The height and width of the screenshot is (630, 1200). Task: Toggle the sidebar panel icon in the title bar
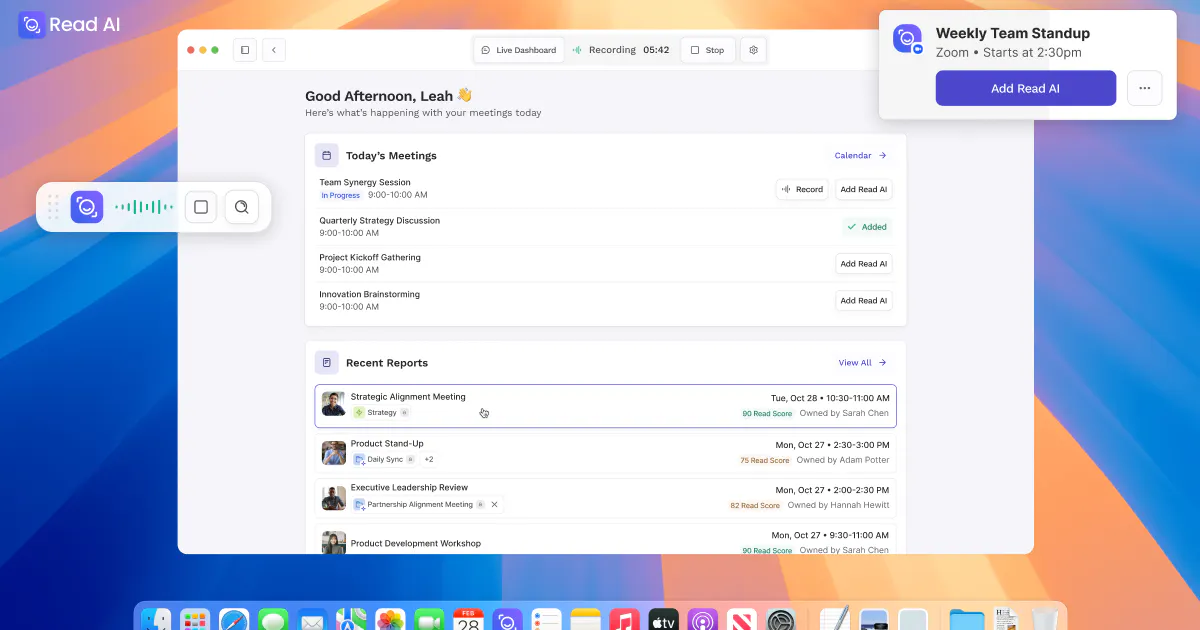click(245, 50)
